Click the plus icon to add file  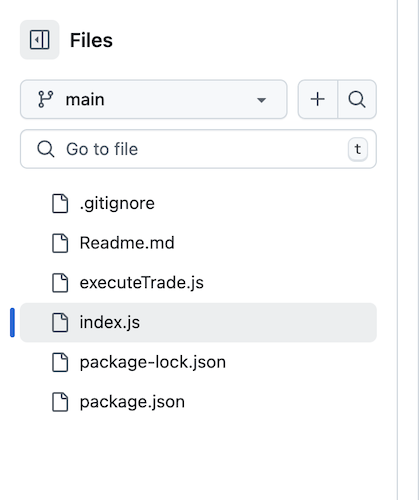318,99
